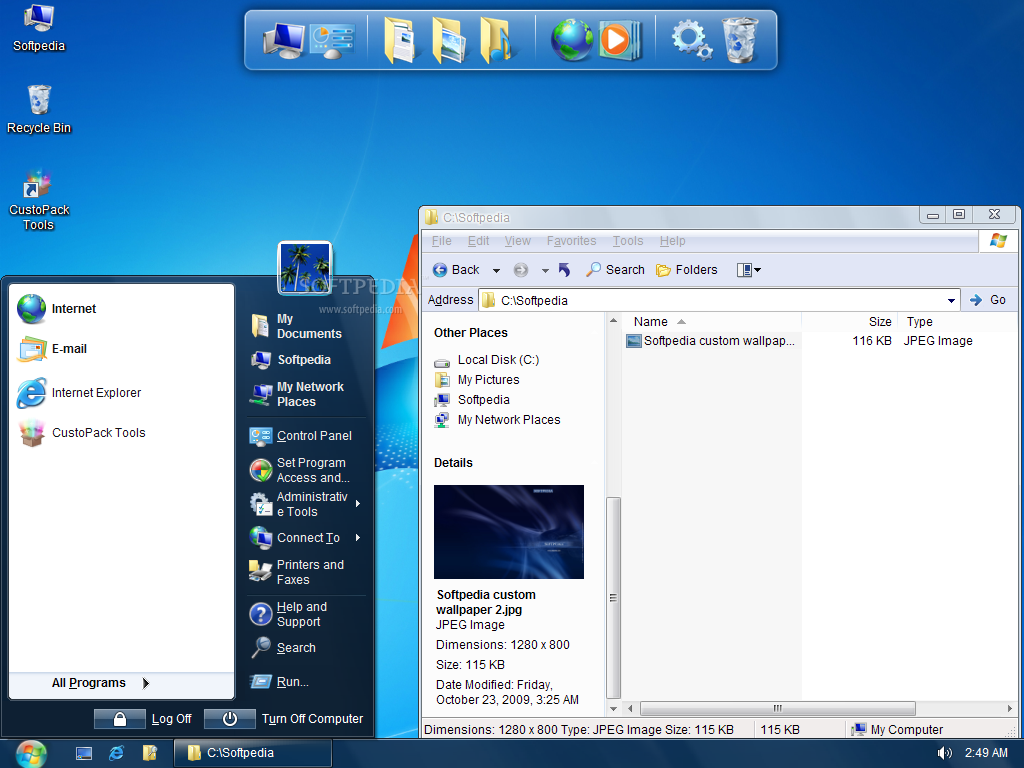The image size is (1024, 768).
Task: Open the Views dropdown button
Action: [x=748, y=270]
